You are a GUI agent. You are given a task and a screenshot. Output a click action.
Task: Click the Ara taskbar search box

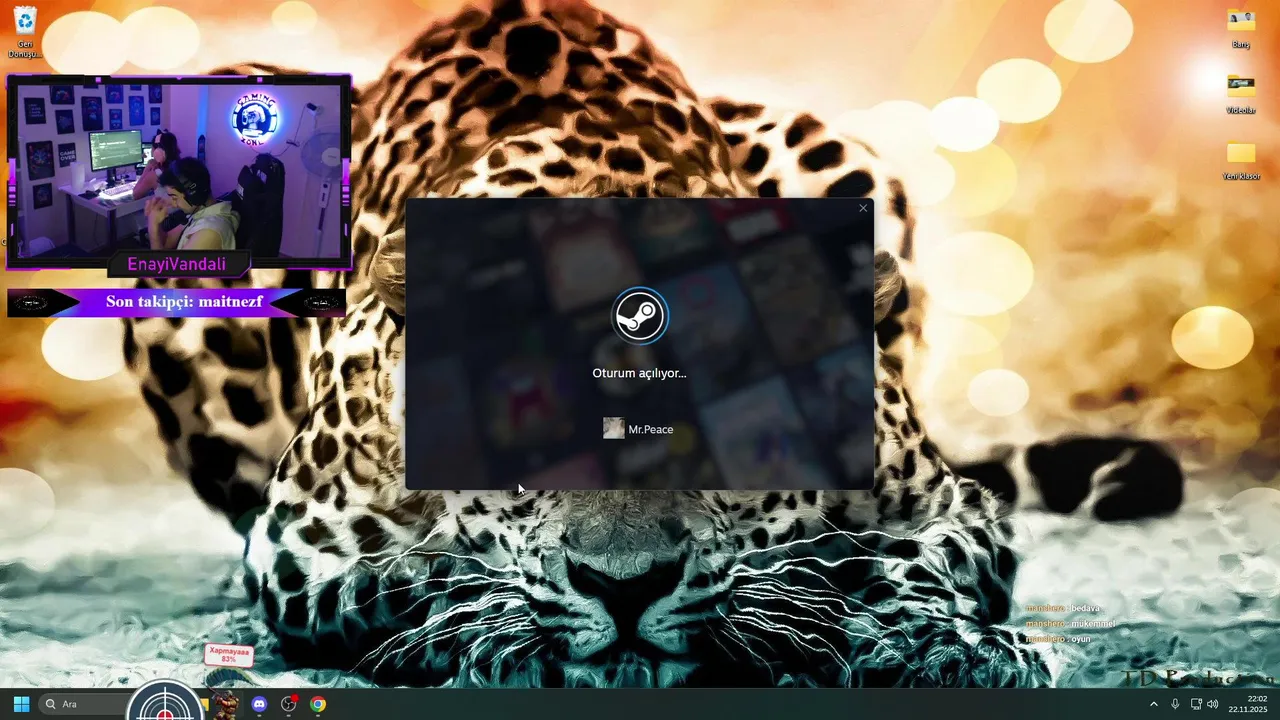pyautogui.click(x=85, y=704)
